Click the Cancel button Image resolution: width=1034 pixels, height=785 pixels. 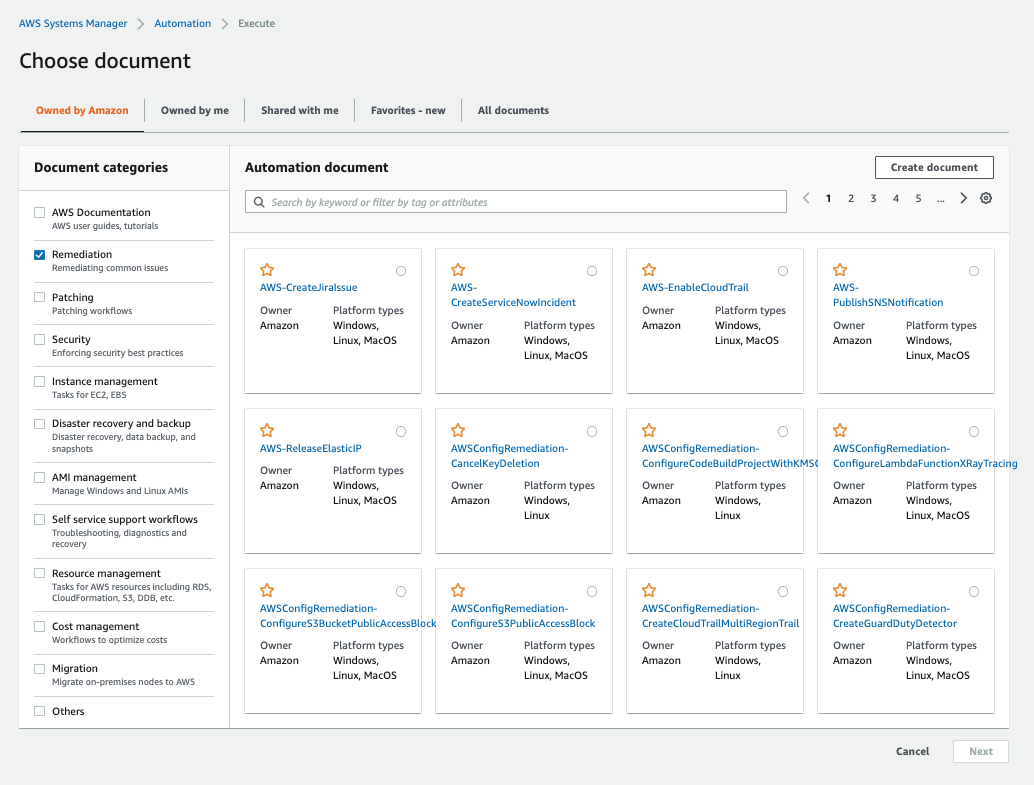click(x=912, y=751)
